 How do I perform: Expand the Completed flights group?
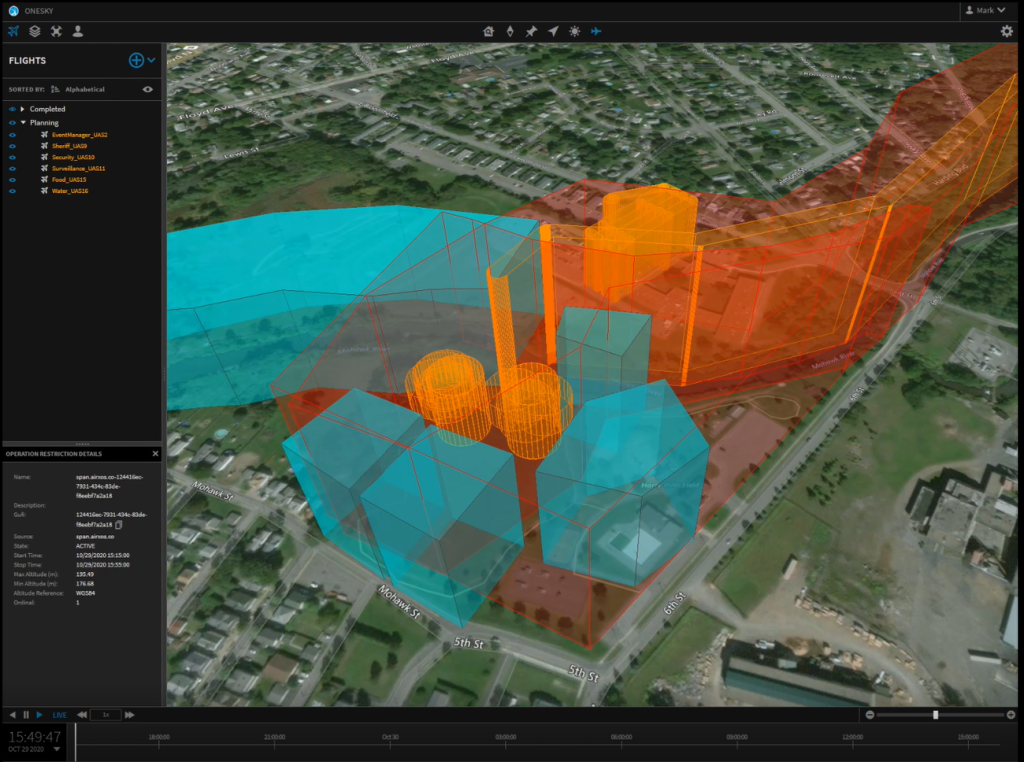(x=22, y=109)
